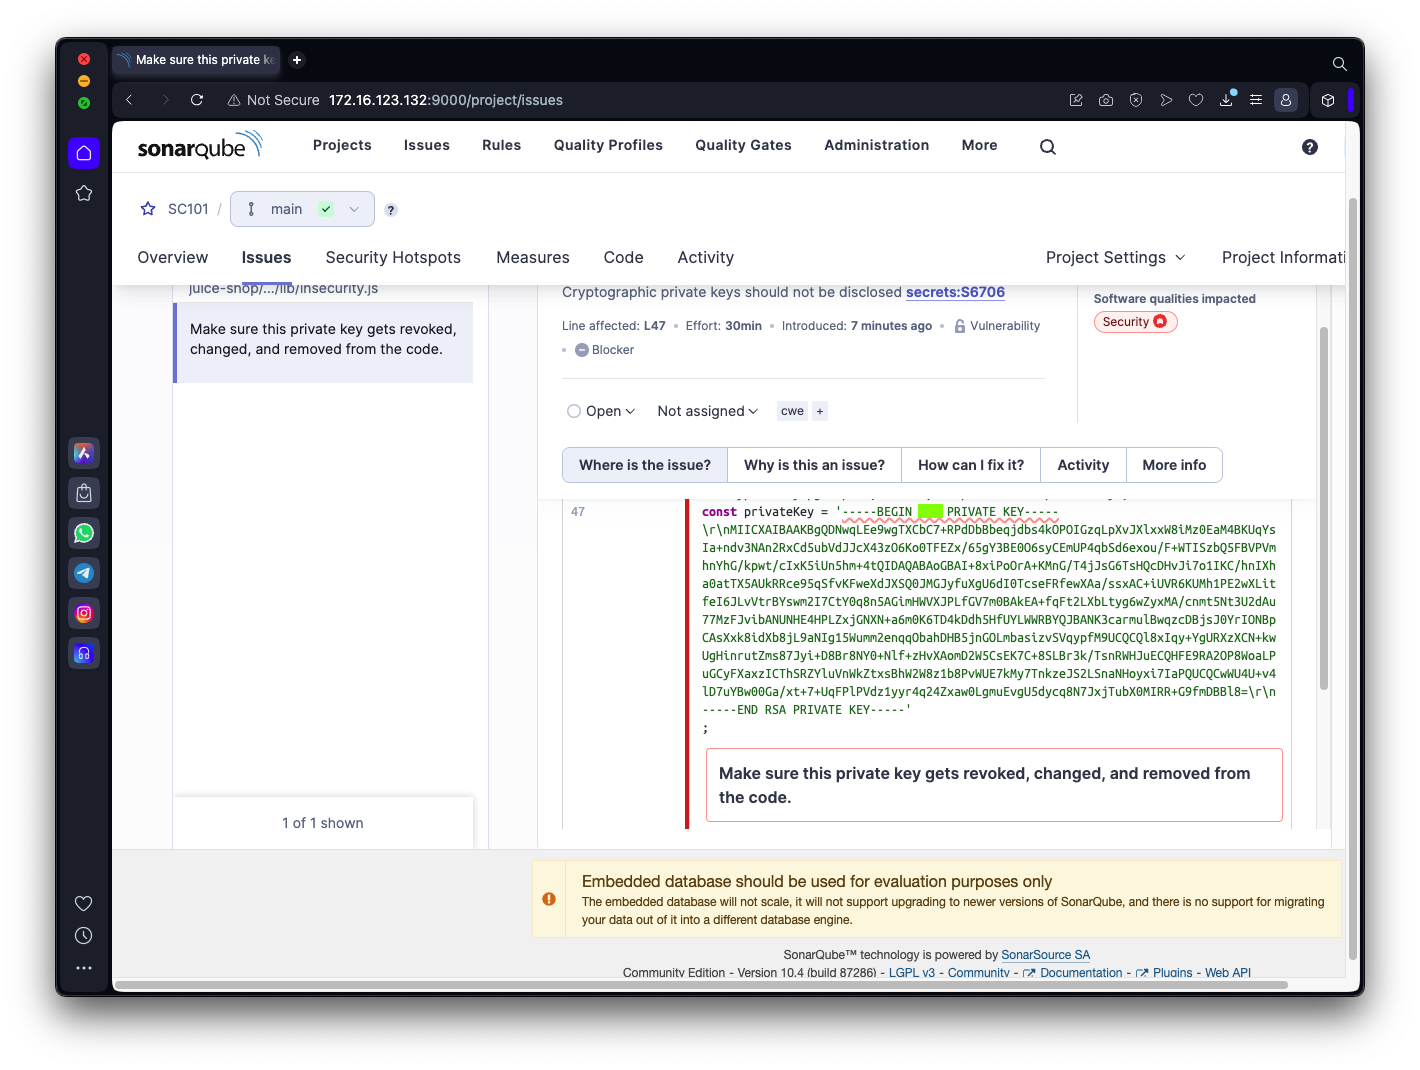Go to Projects in top navigation
The height and width of the screenshot is (1070, 1420).
[x=342, y=145]
